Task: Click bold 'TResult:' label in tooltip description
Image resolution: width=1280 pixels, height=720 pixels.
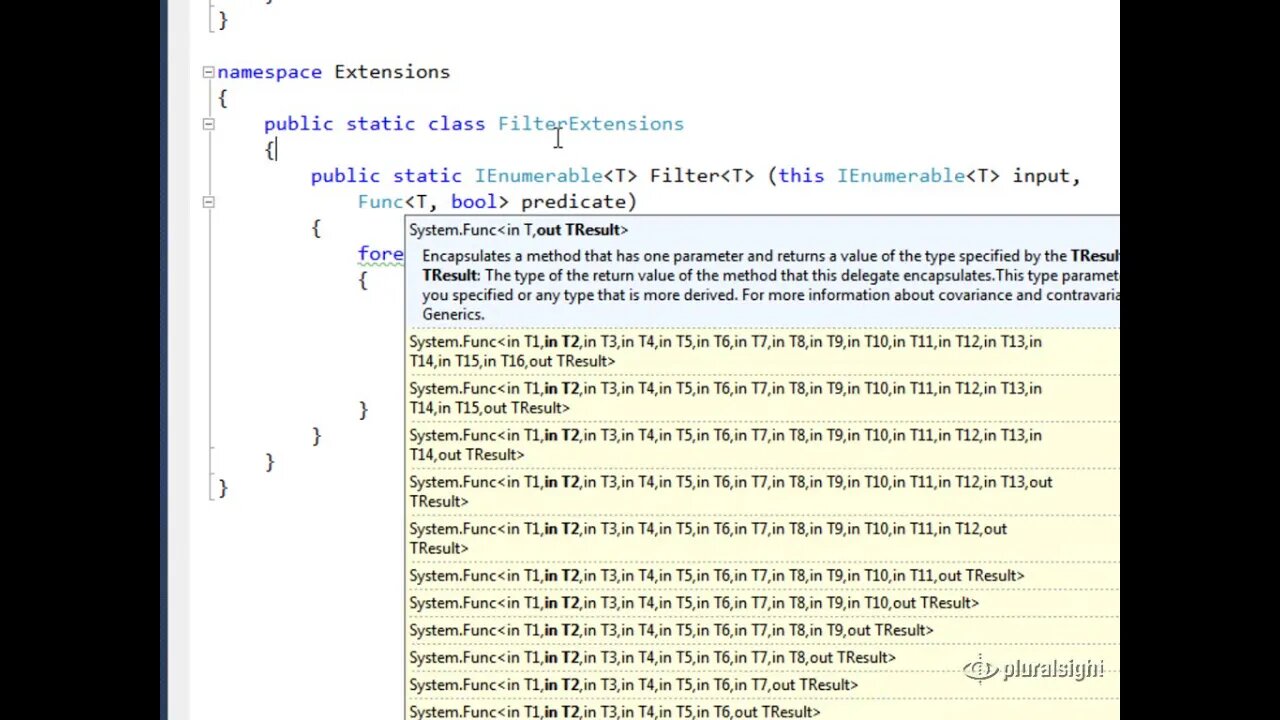Action: pos(450,275)
